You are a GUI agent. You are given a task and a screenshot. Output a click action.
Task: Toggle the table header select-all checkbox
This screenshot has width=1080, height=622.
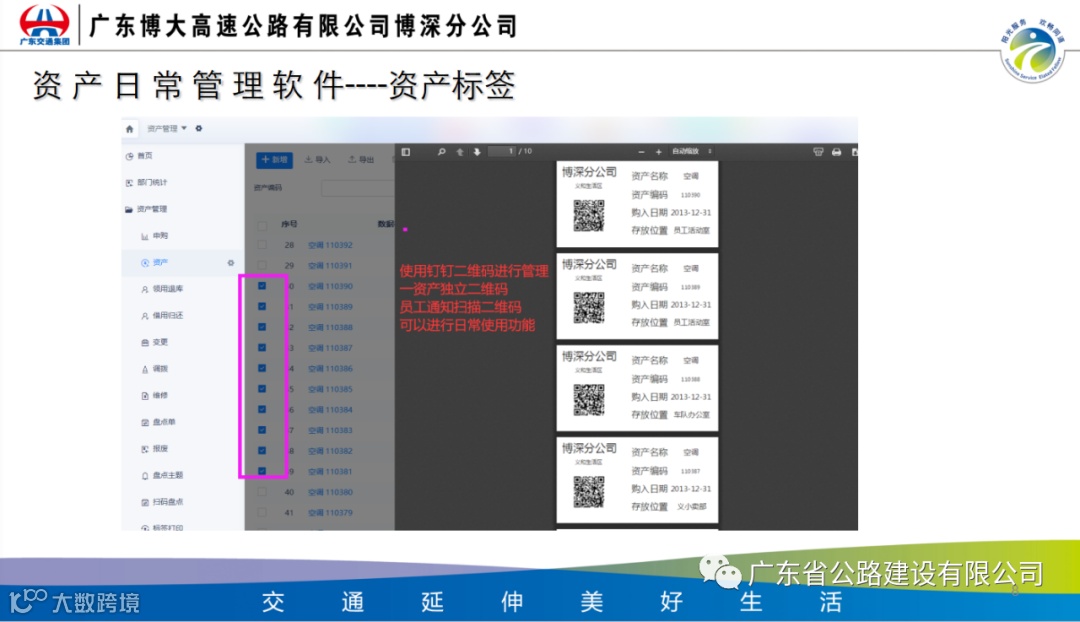[262, 225]
